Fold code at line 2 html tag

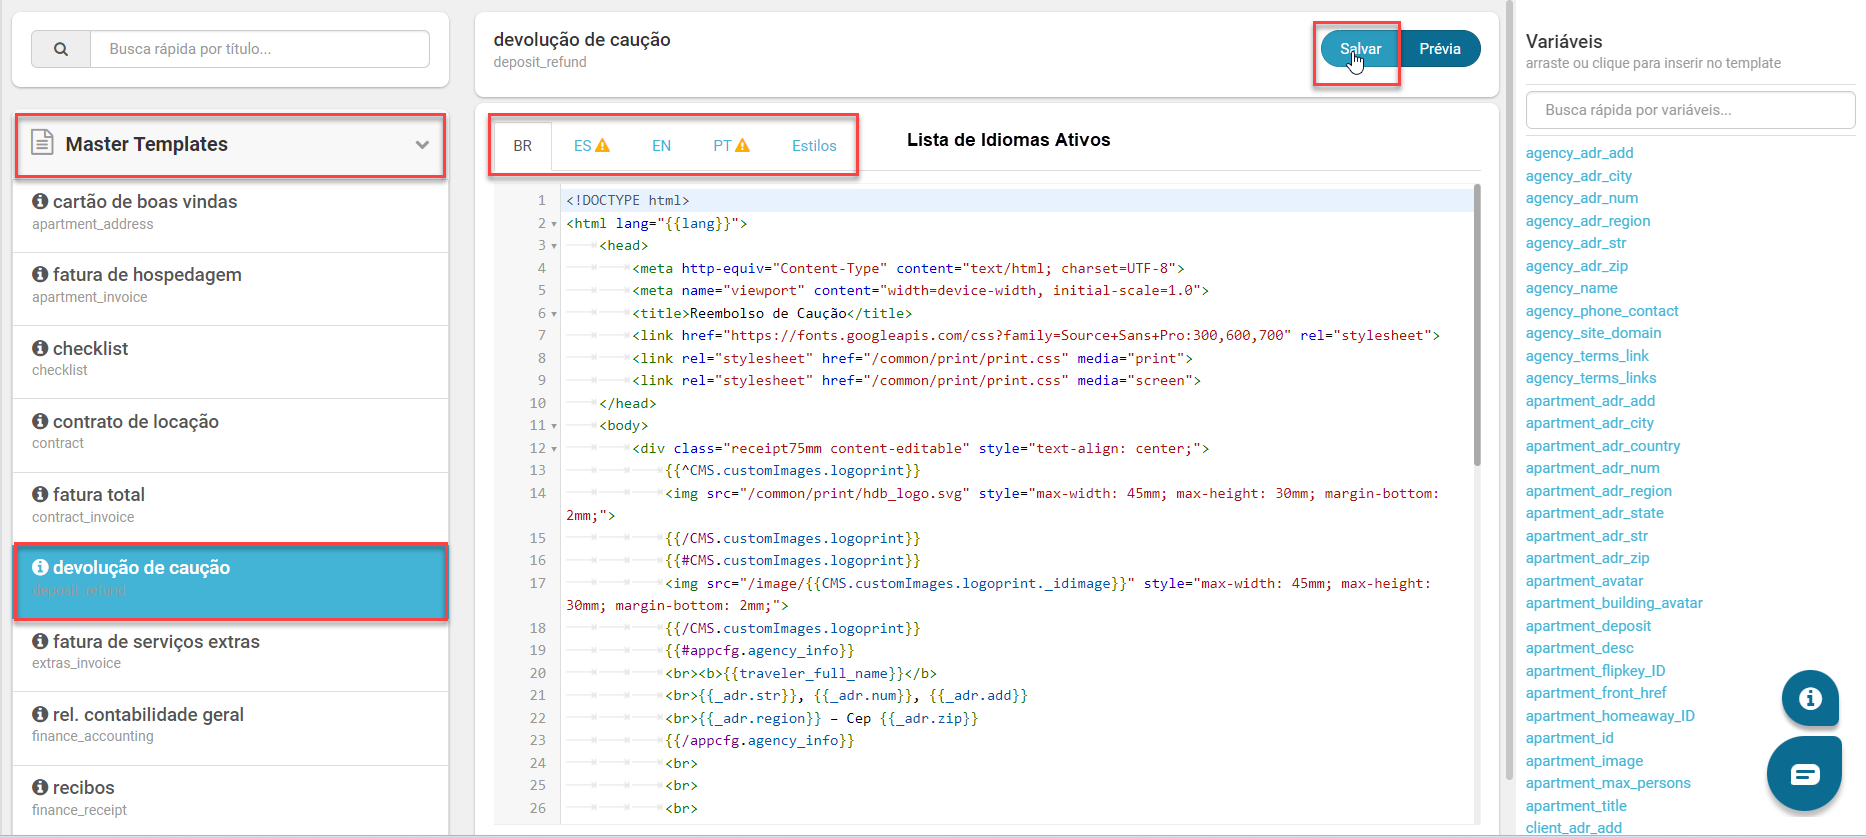pyautogui.click(x=554, y=224)
